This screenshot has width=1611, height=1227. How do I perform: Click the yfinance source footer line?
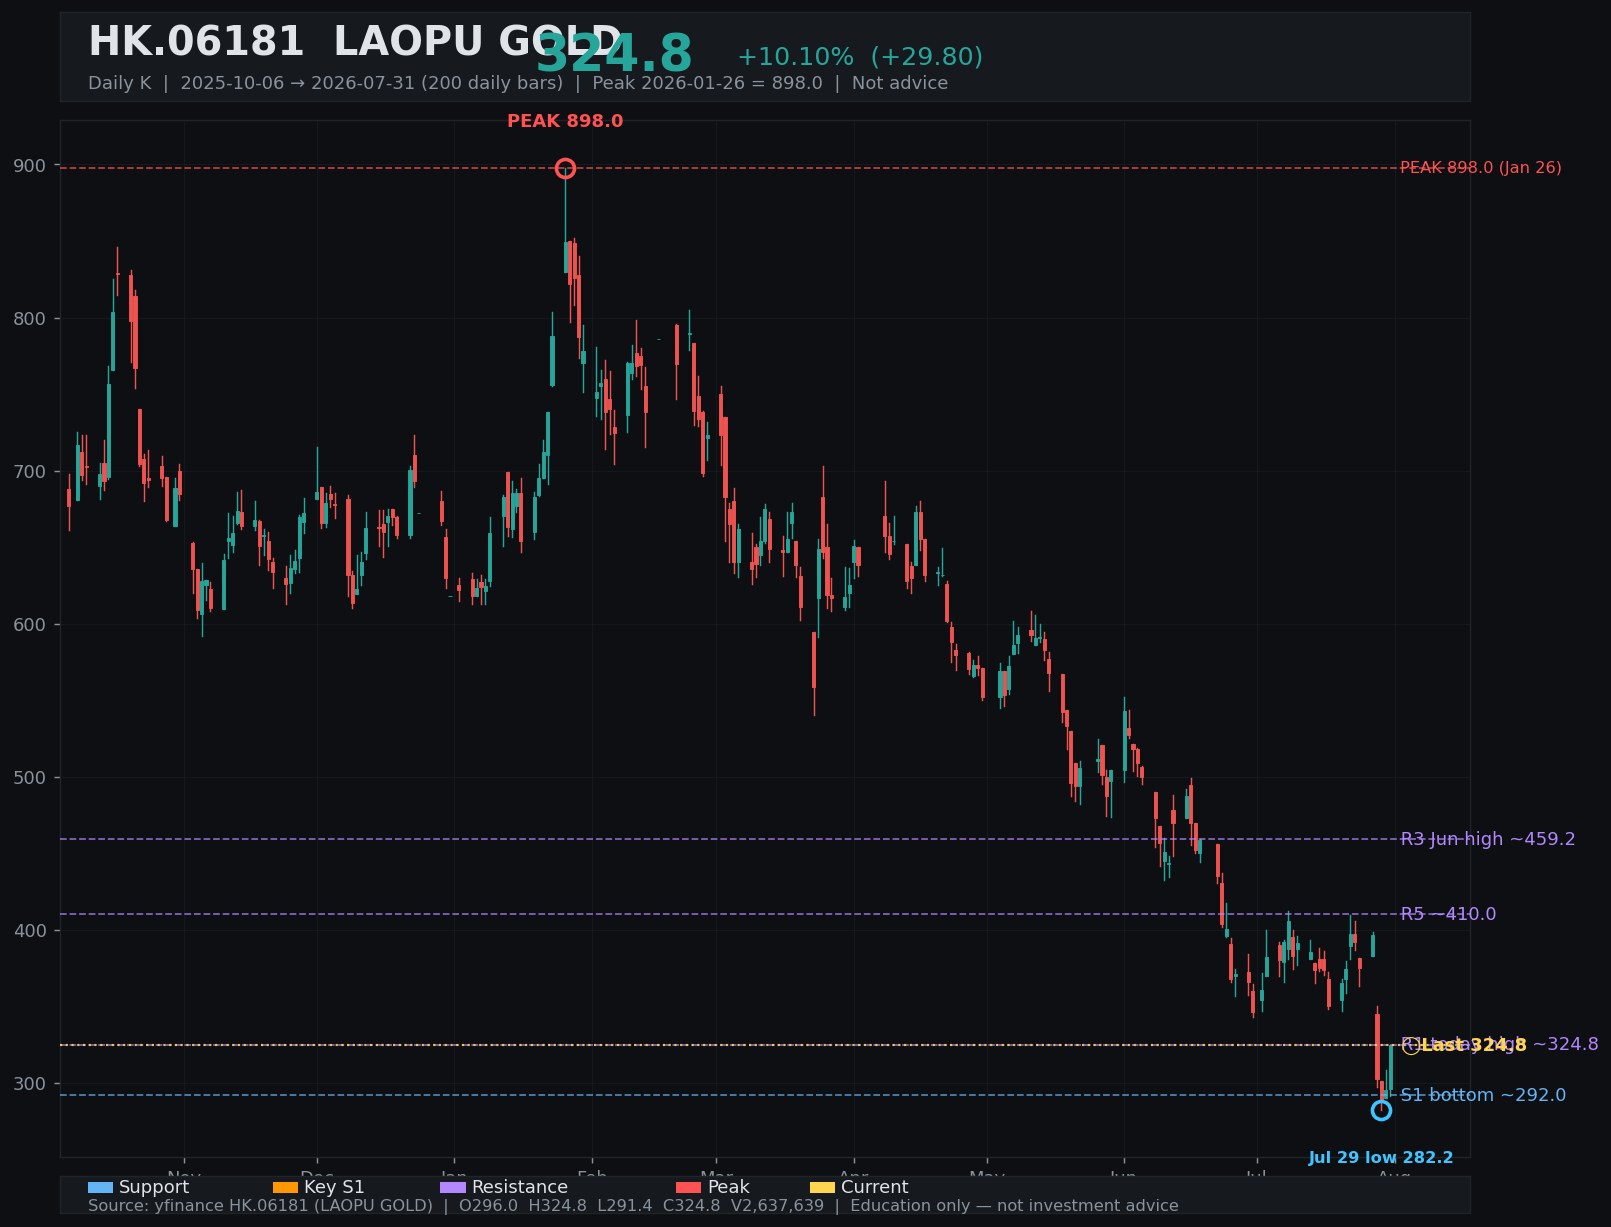click(x=633, y=1206)
